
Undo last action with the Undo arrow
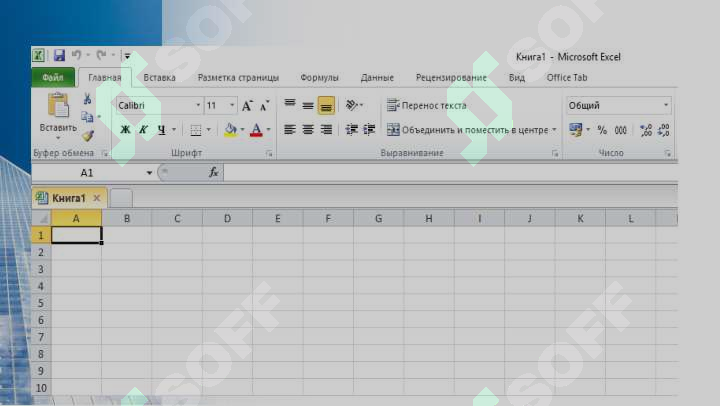tap(76, 55)
